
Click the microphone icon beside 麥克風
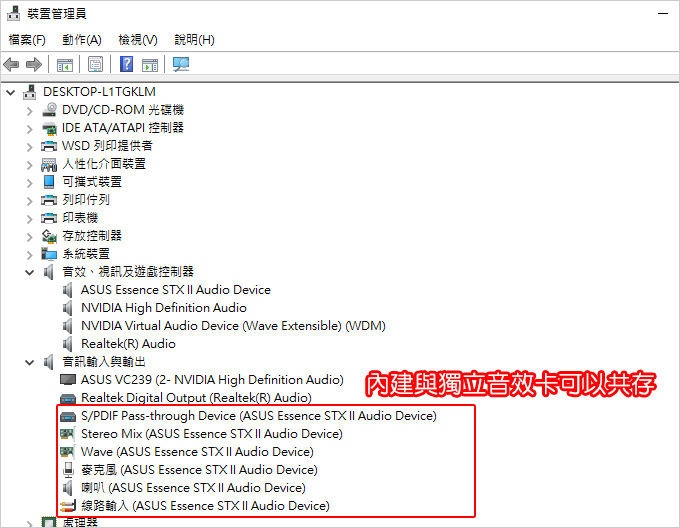(68, 470)
